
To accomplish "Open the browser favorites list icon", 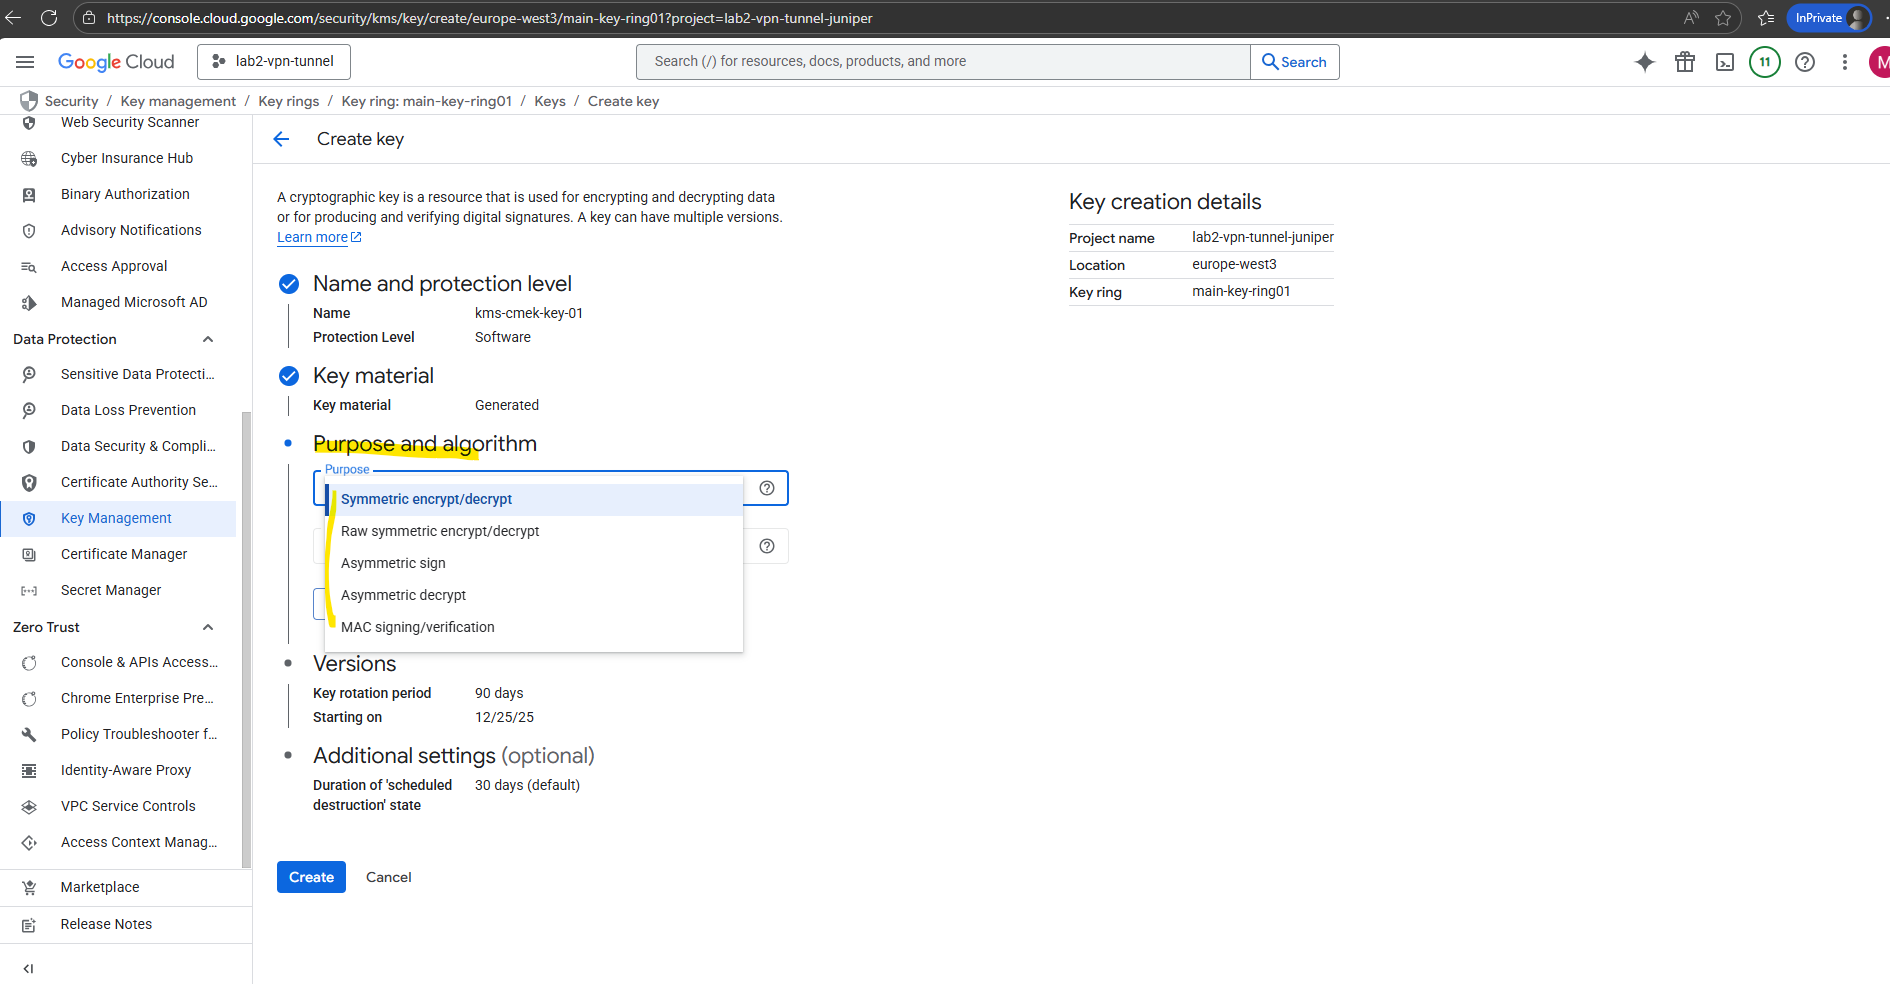I will (x=1766, y=18).
